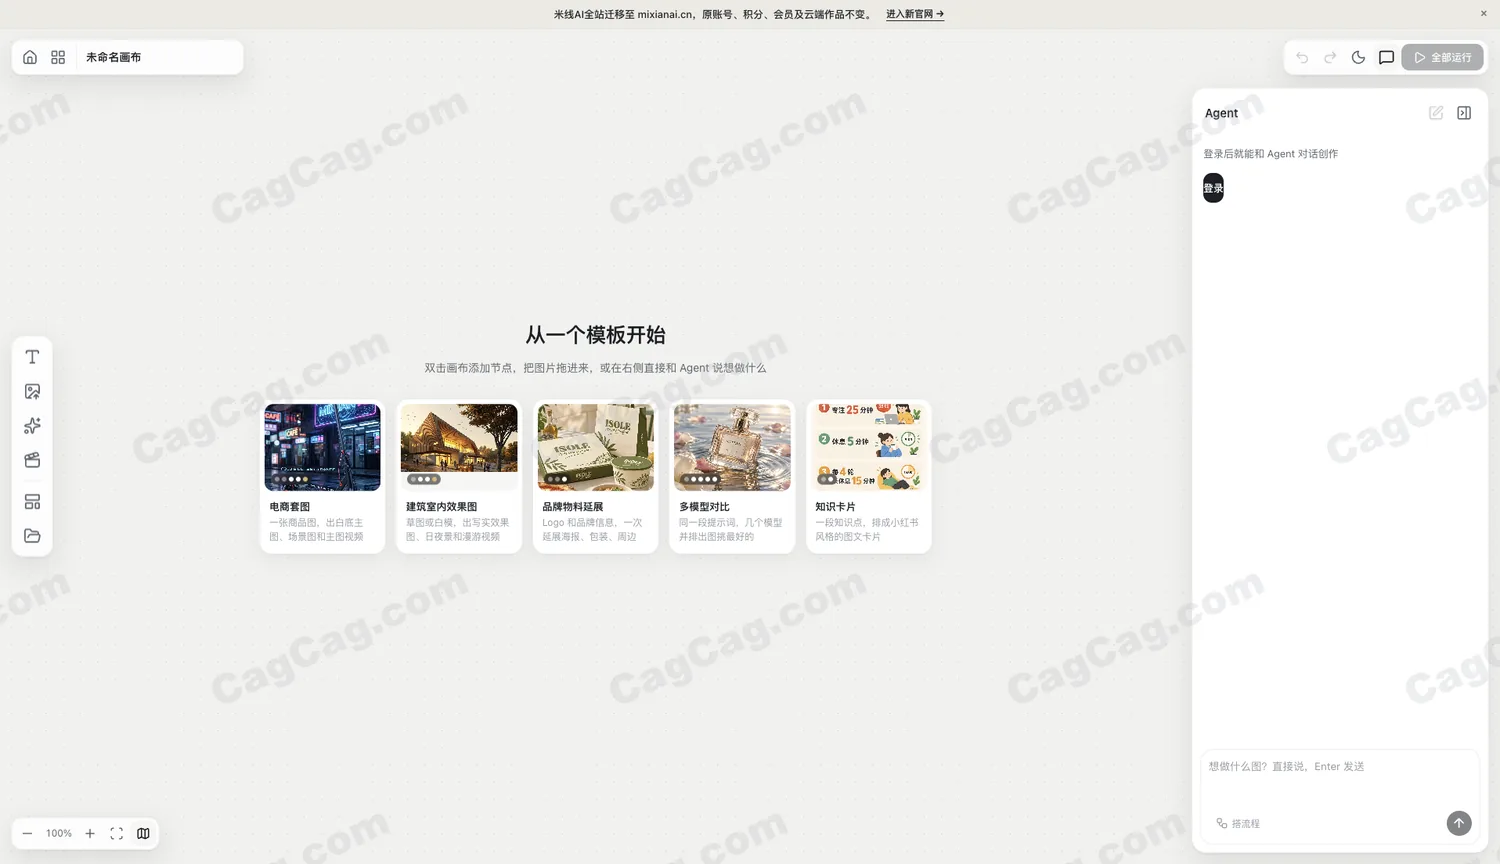This screenshot has width=1500, height=864.
Task: Fit canvas to screen icon
Action: tap(116, 833)
